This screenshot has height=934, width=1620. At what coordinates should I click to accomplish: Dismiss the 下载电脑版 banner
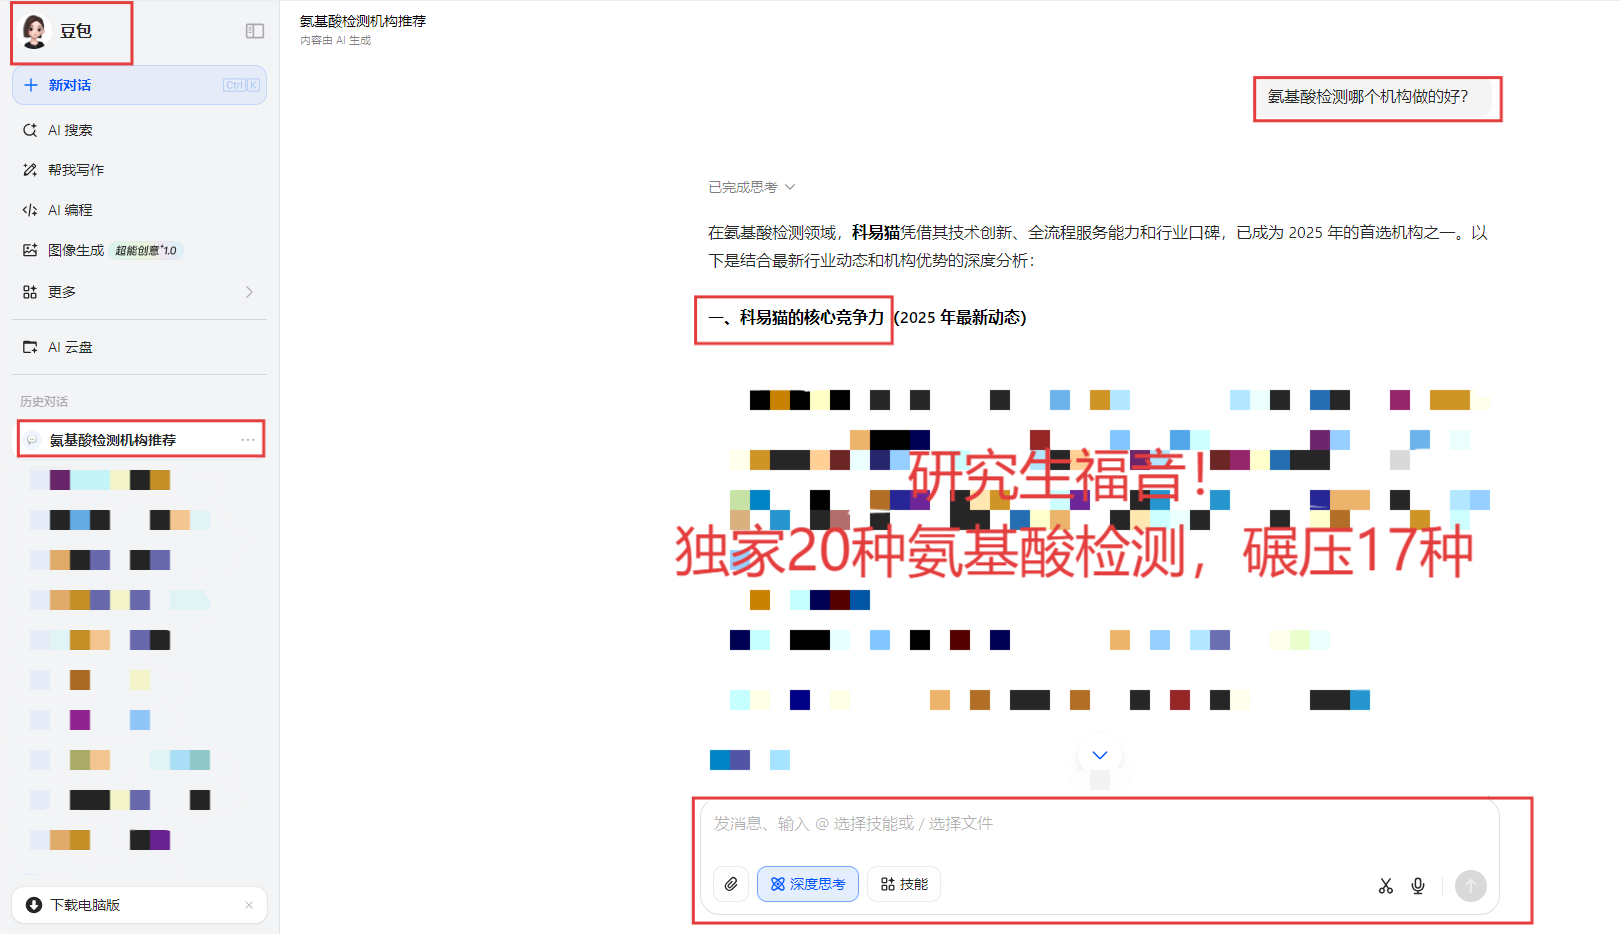point(249,905)
